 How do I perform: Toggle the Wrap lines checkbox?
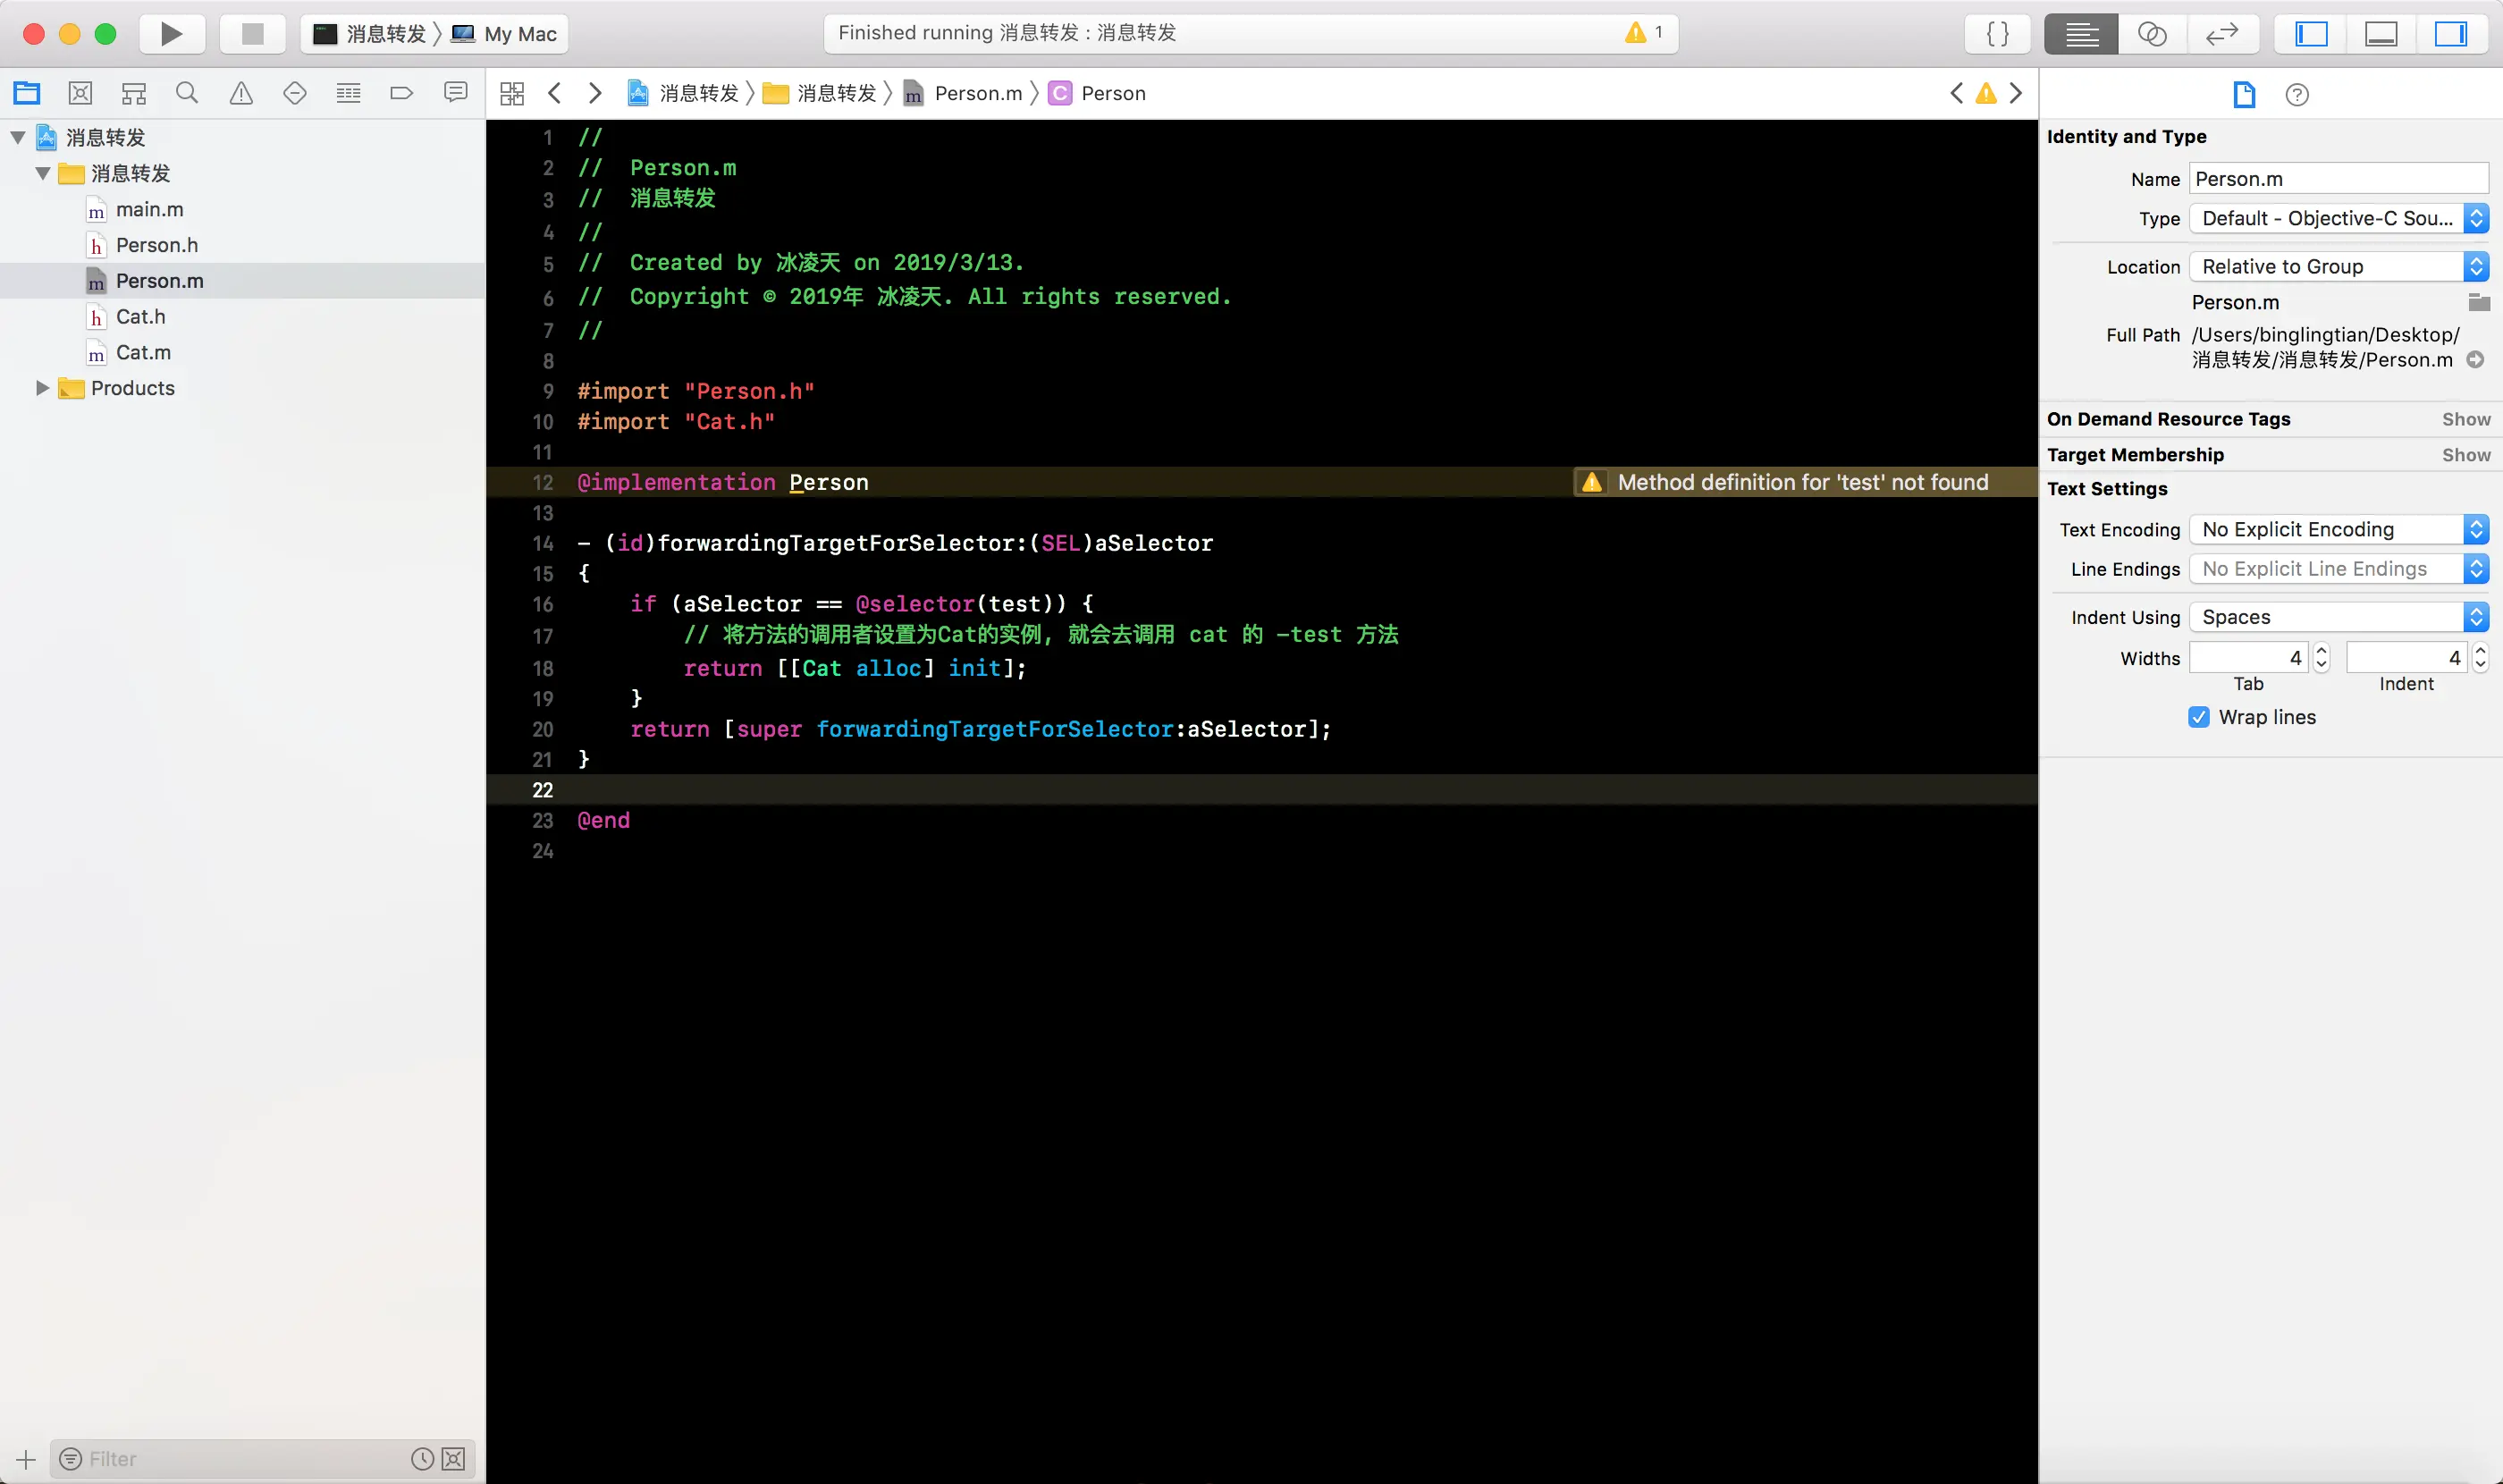[x=2198, y=717]
